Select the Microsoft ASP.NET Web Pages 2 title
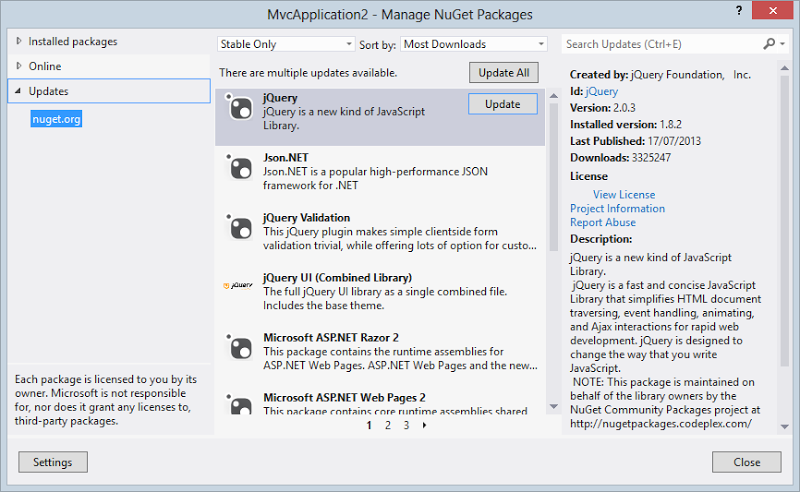Image resolution: width=800 pixels, height=492 pixels. (344, 398)
